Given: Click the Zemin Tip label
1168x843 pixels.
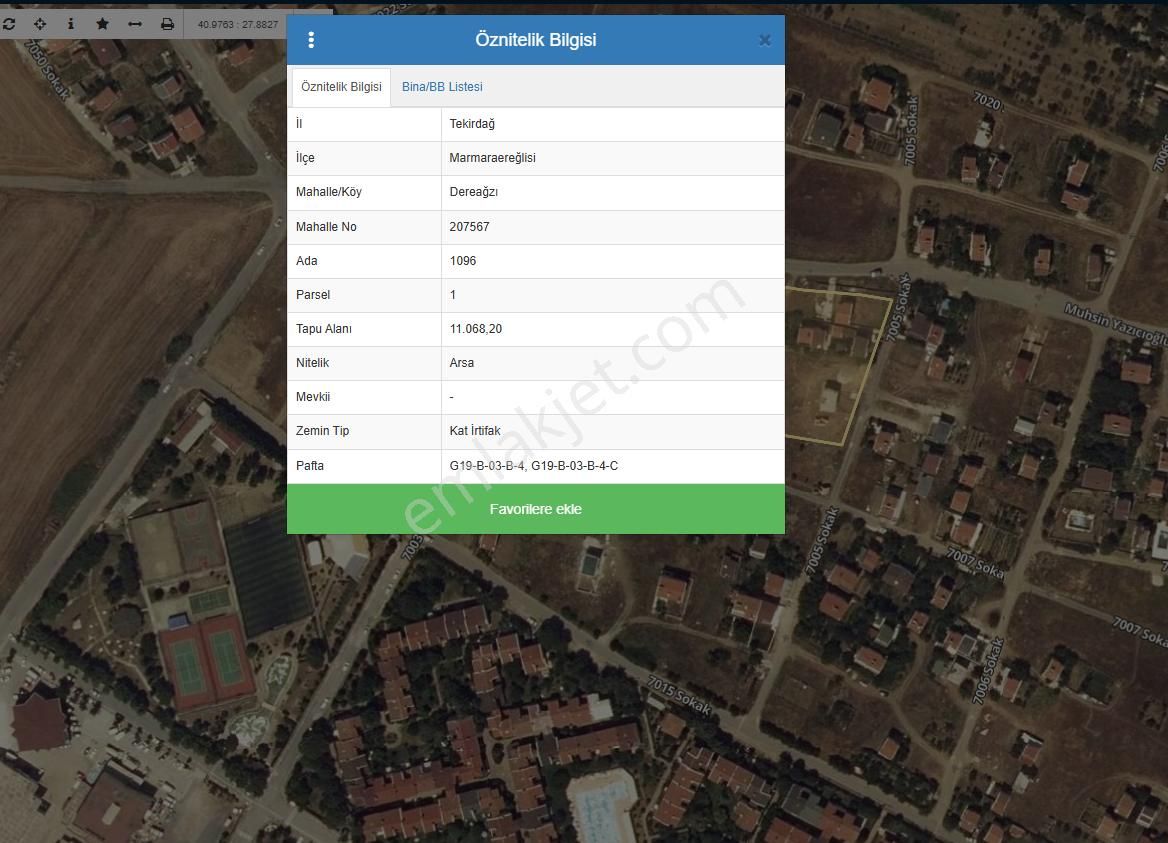Looking at the screenshot, I should [323, 430].
